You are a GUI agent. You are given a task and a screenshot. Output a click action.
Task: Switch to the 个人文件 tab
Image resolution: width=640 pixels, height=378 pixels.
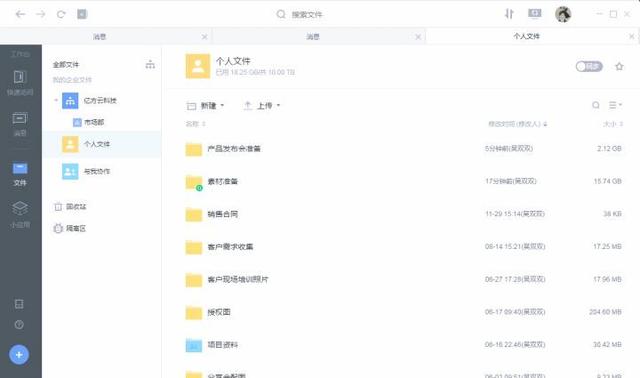(526, 36)
